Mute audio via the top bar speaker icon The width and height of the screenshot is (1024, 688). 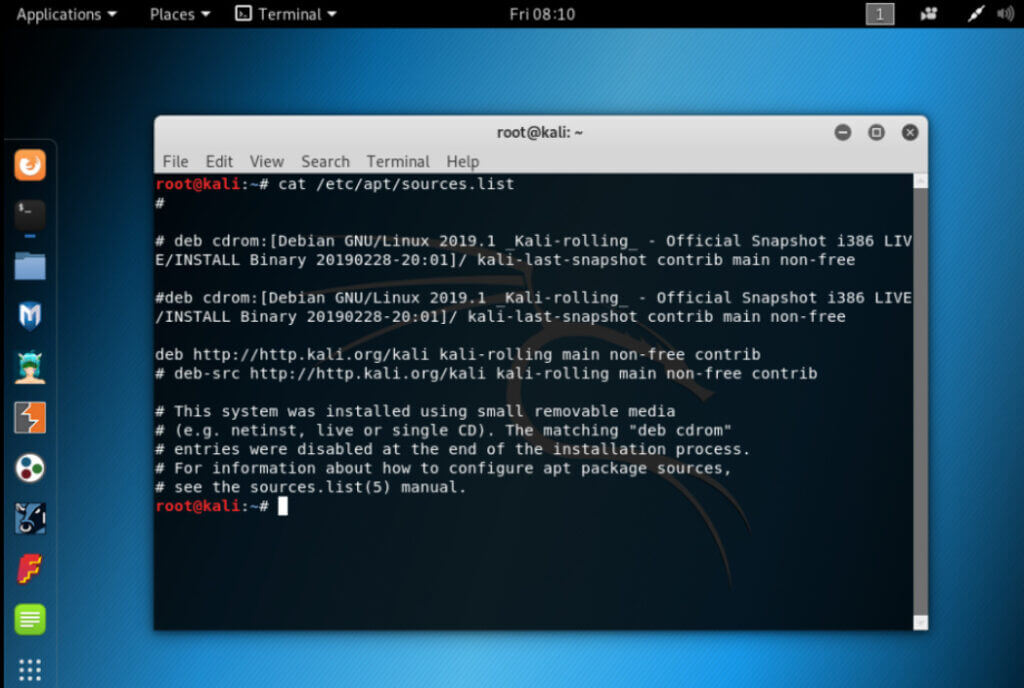coord(1006,14)
